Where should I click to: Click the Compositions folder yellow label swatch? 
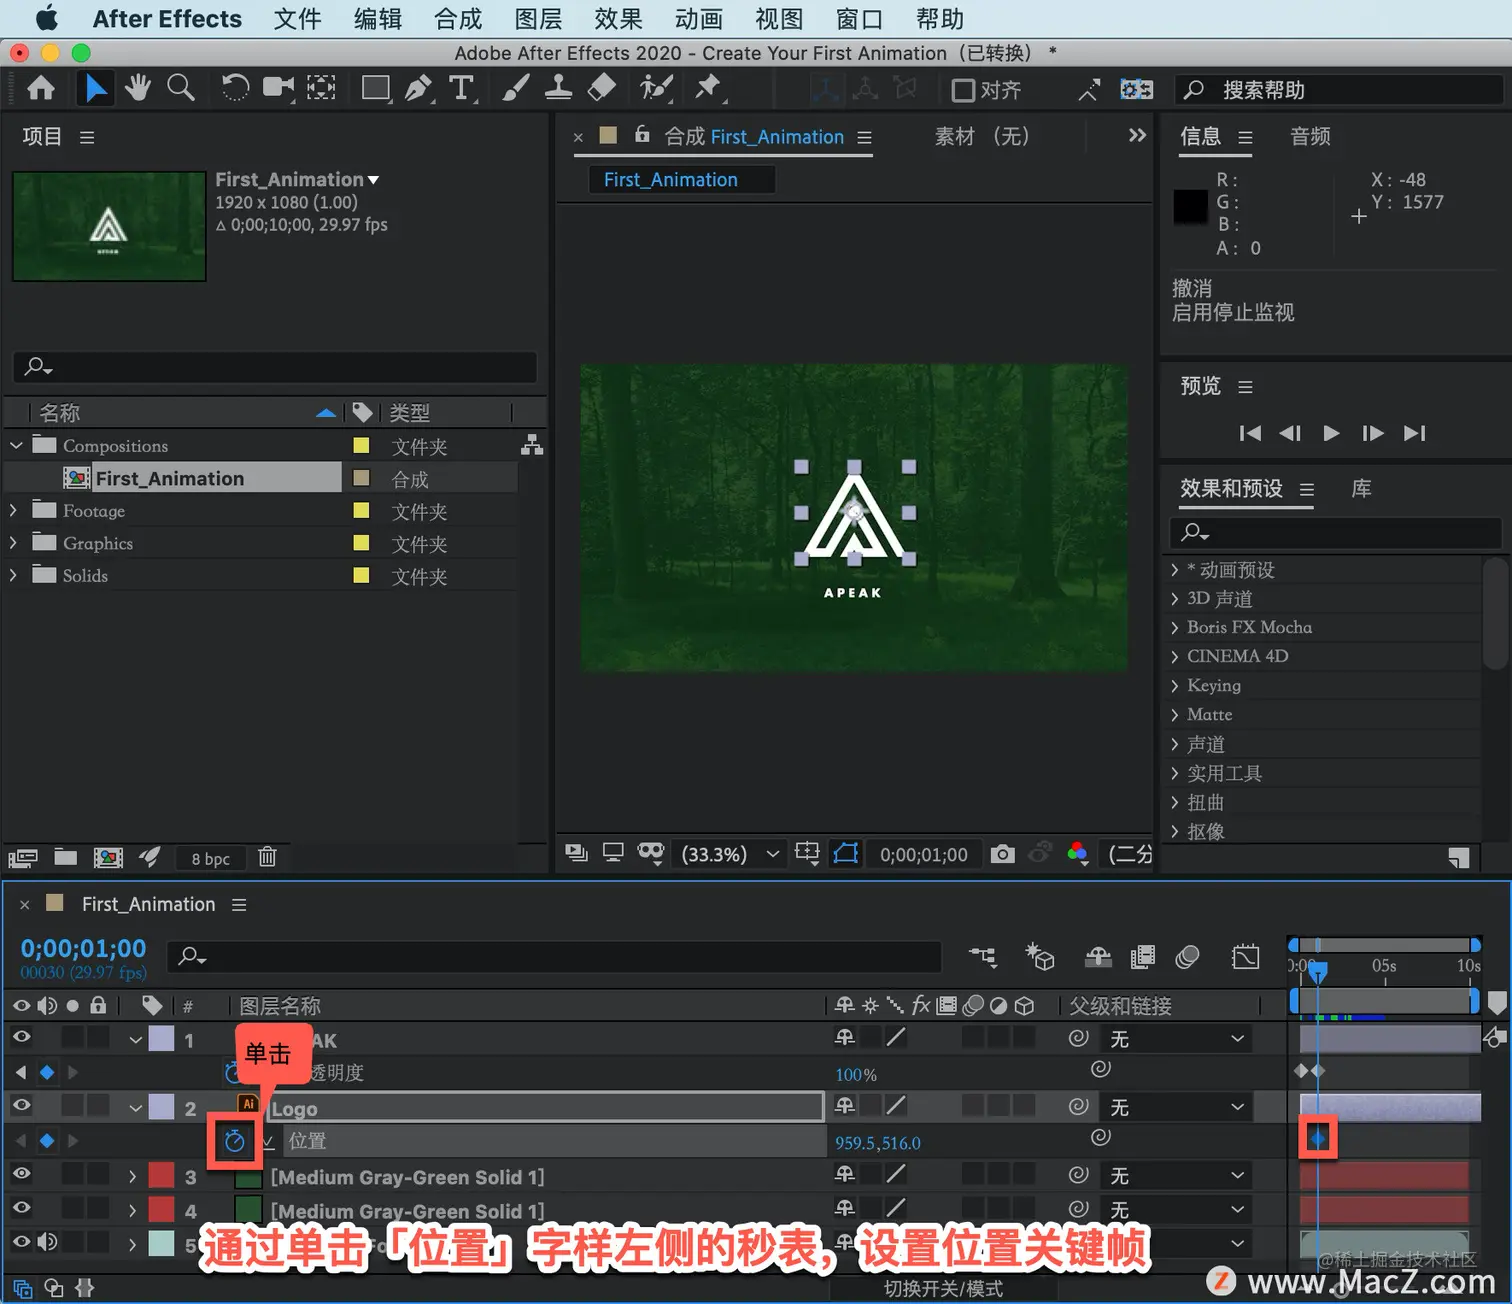click(x=362, y=445)
